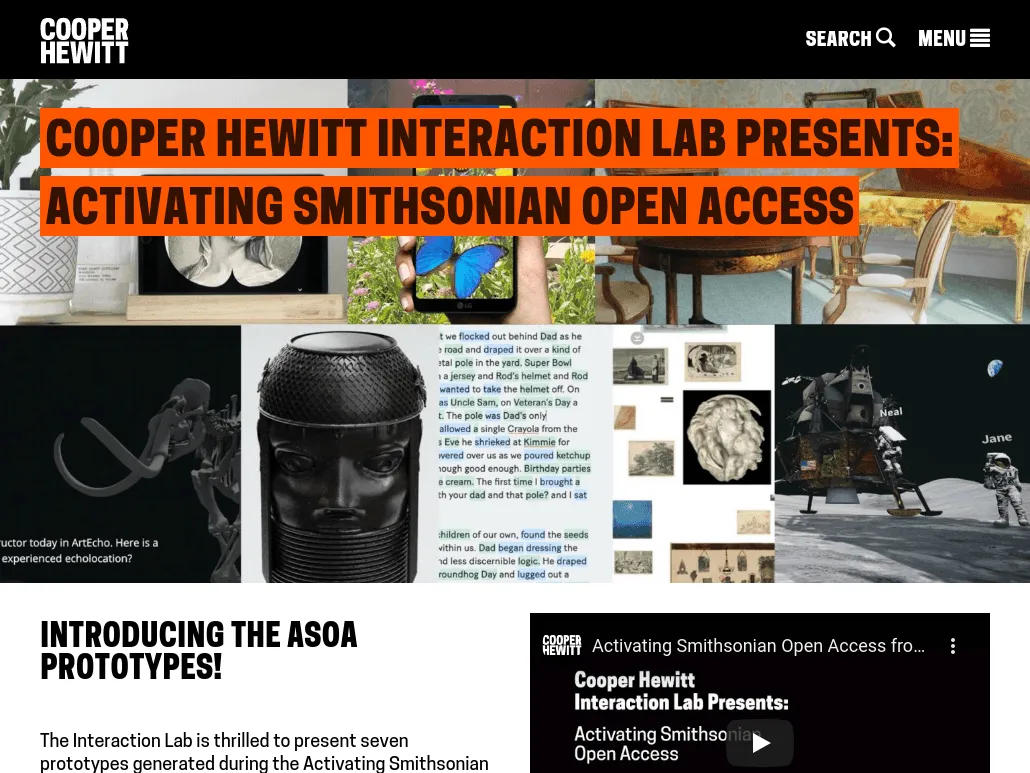Click the 'Cooper Hewitt Interaction Lab Presents:' banner heading
The image size is (1030, 773).
click(x=499, y=138)
